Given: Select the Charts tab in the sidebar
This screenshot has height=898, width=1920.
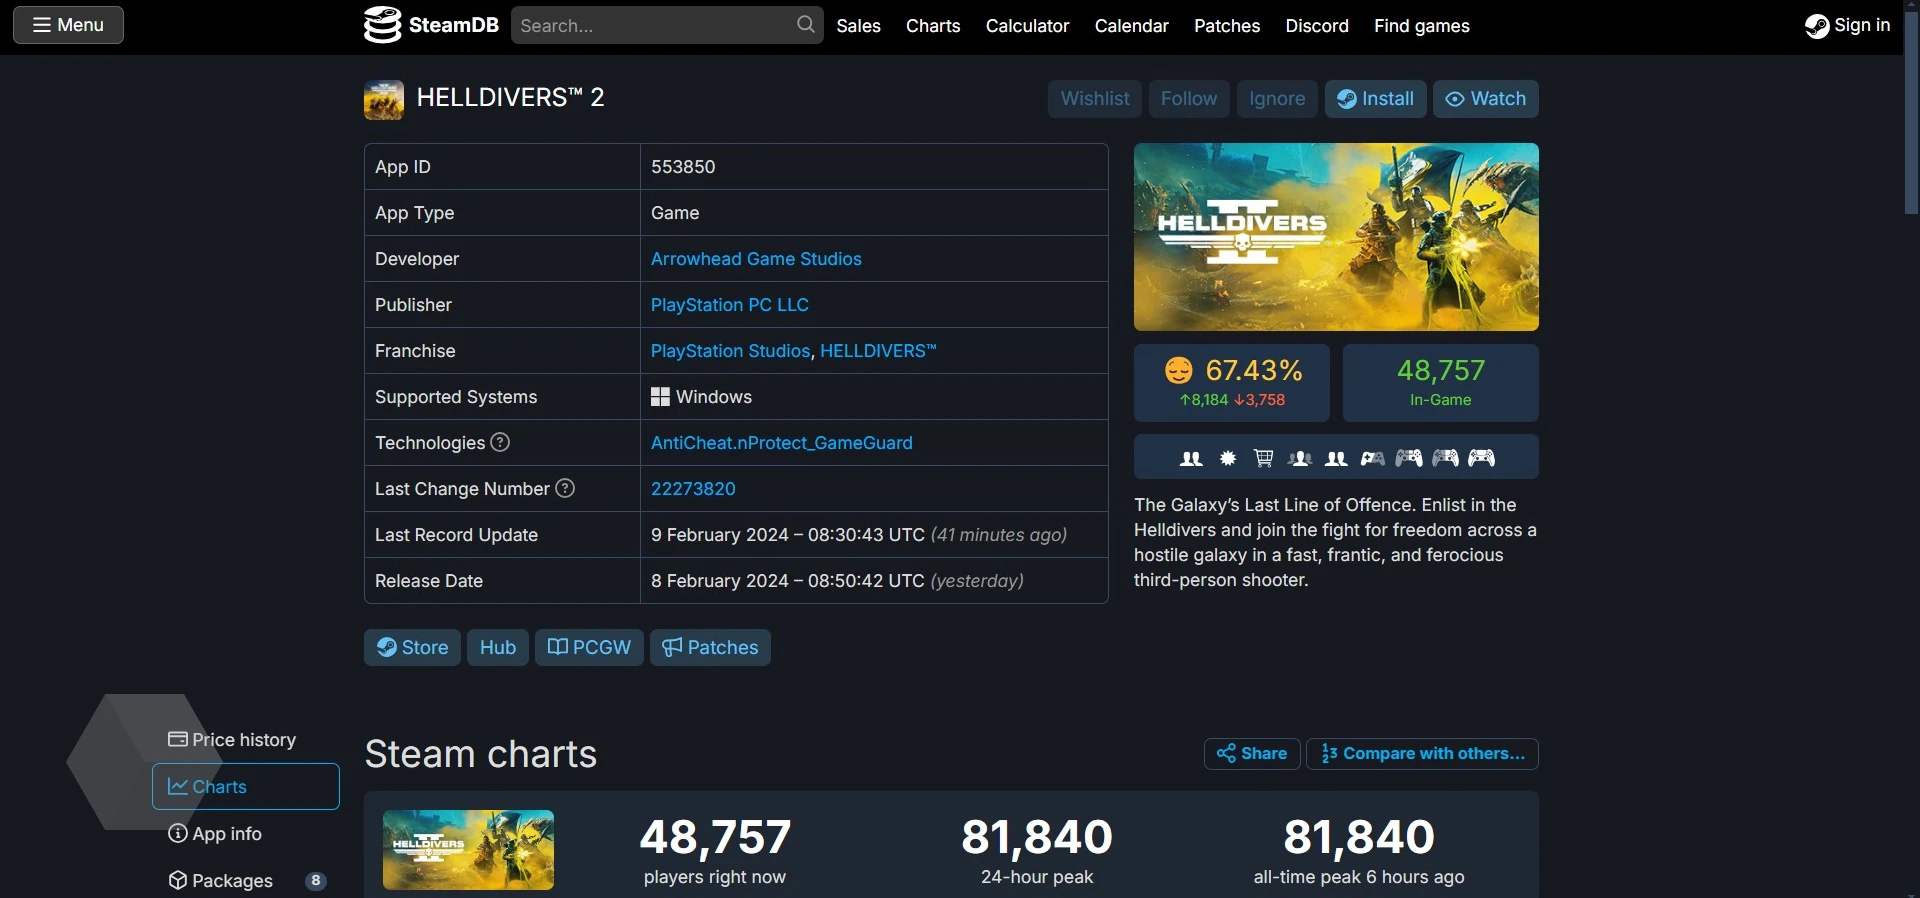Looking at the screenshot, I should click(x=245, y=787).
